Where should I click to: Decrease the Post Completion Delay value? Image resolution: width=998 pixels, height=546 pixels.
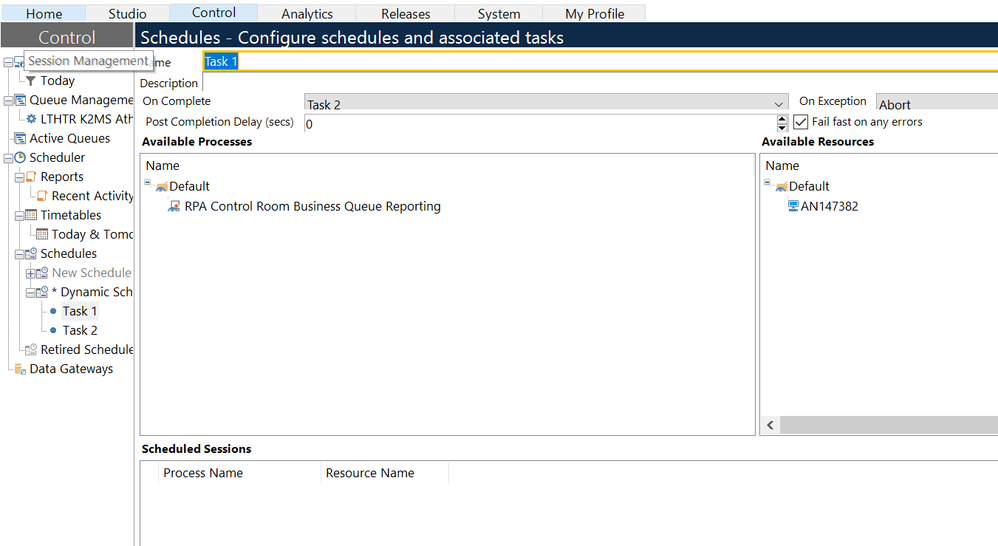click(x=782, y=127)
